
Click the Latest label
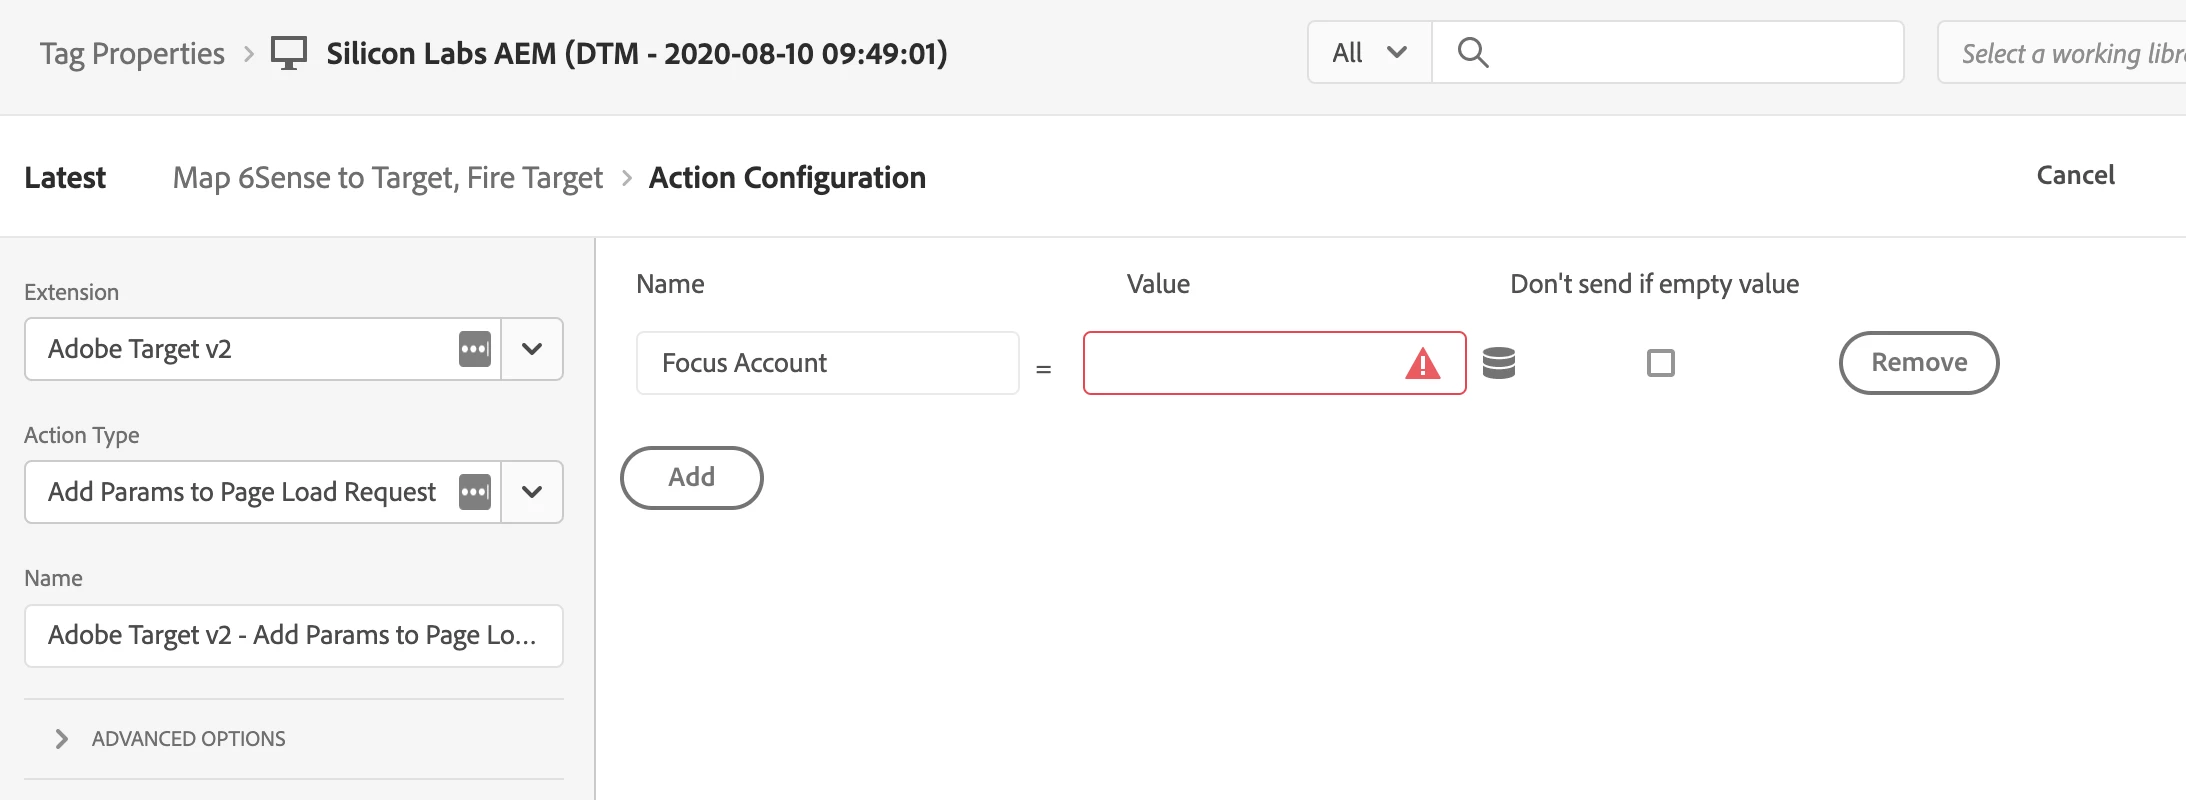pyautogui.click(x=65, y=178)
